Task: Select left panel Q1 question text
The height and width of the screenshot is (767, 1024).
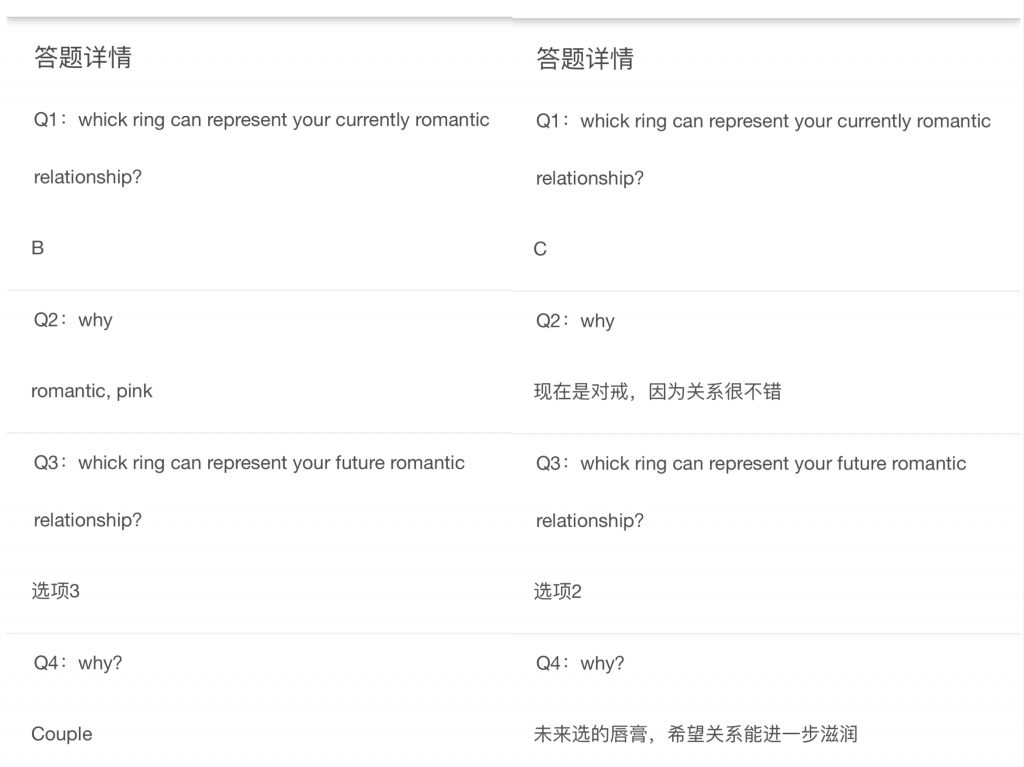Action: click(x=261, y=148)
